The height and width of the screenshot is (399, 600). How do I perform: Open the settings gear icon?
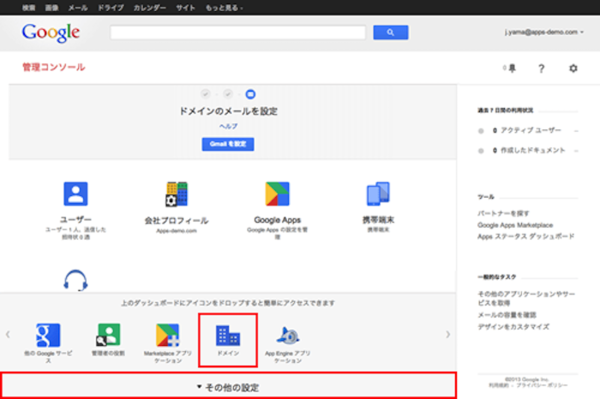(x=573, y=68)
